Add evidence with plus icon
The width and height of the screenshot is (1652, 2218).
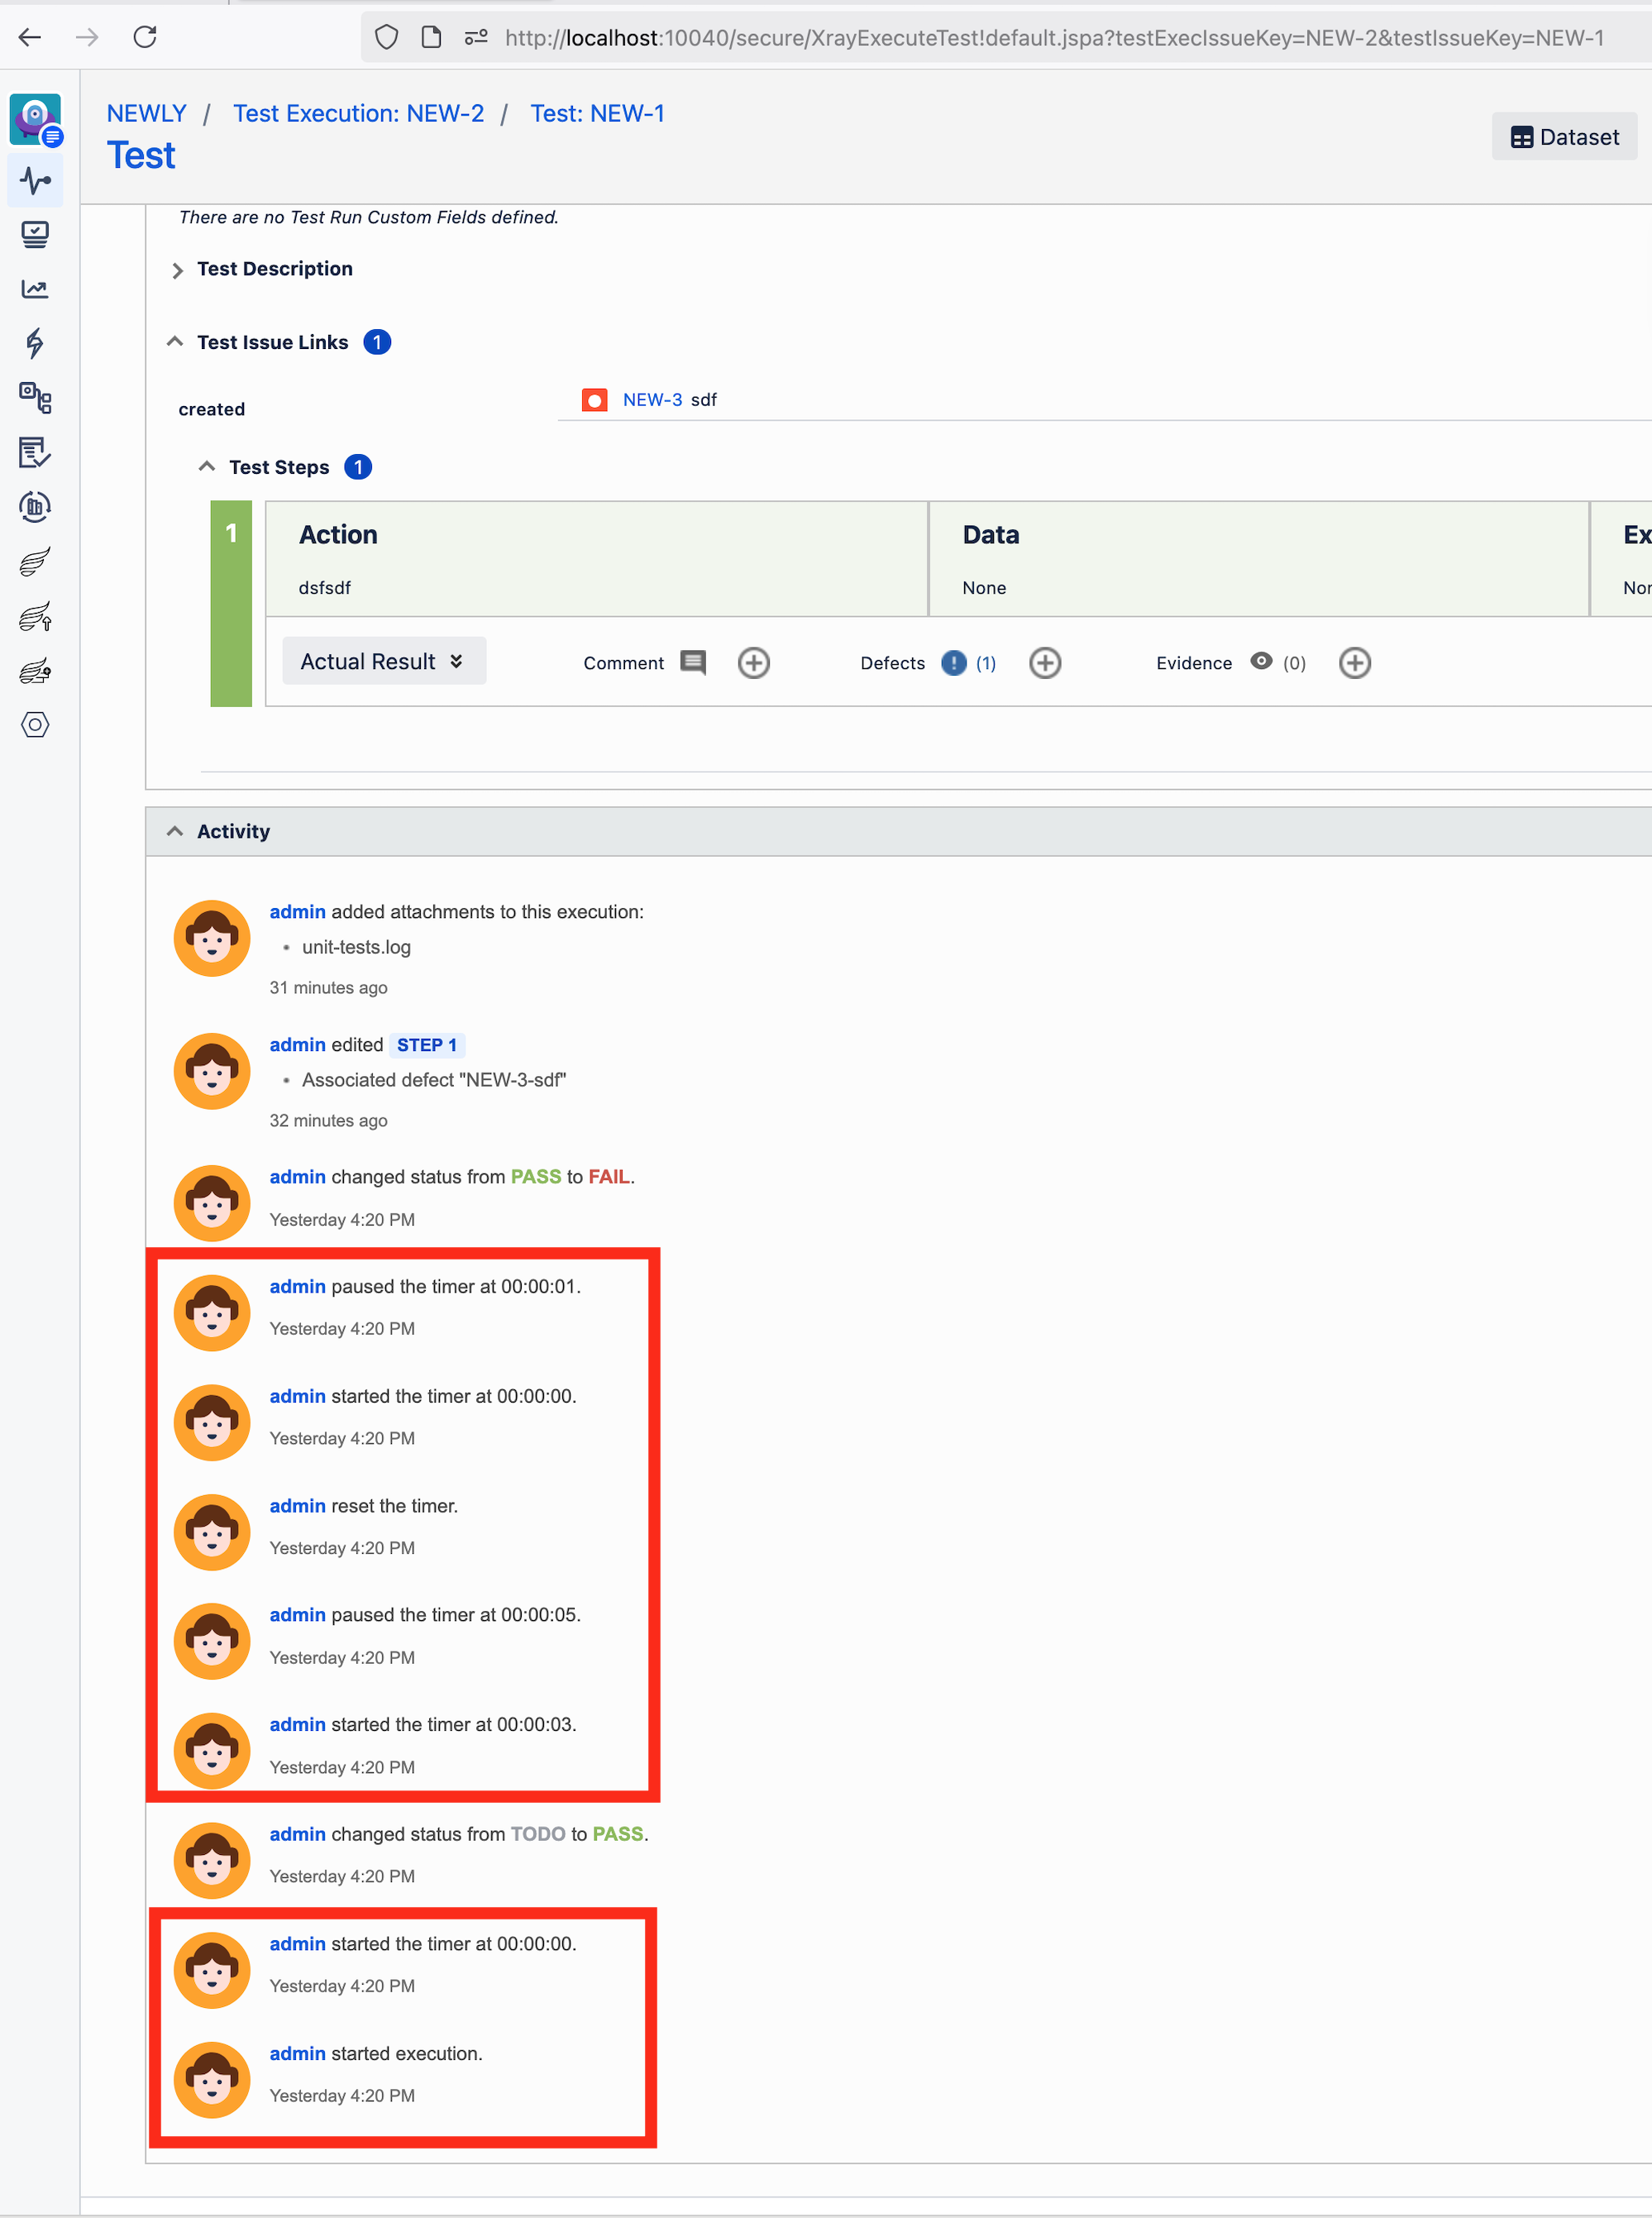tap(1355, 662)
